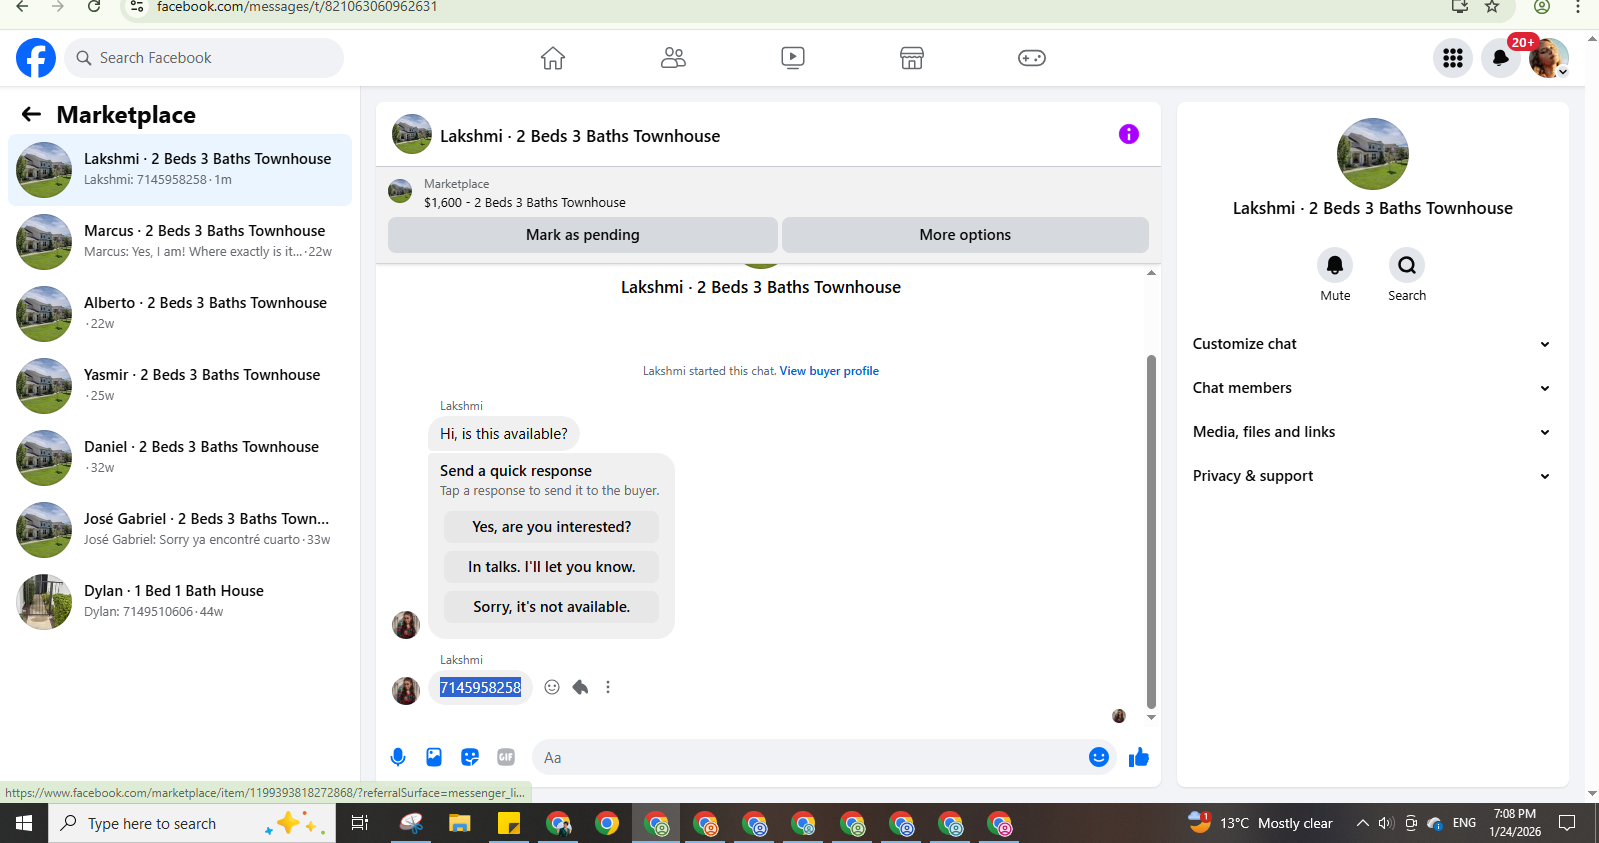Click More options button
The height and width of the screenshot is (843, 1599).
click(965, 235)
